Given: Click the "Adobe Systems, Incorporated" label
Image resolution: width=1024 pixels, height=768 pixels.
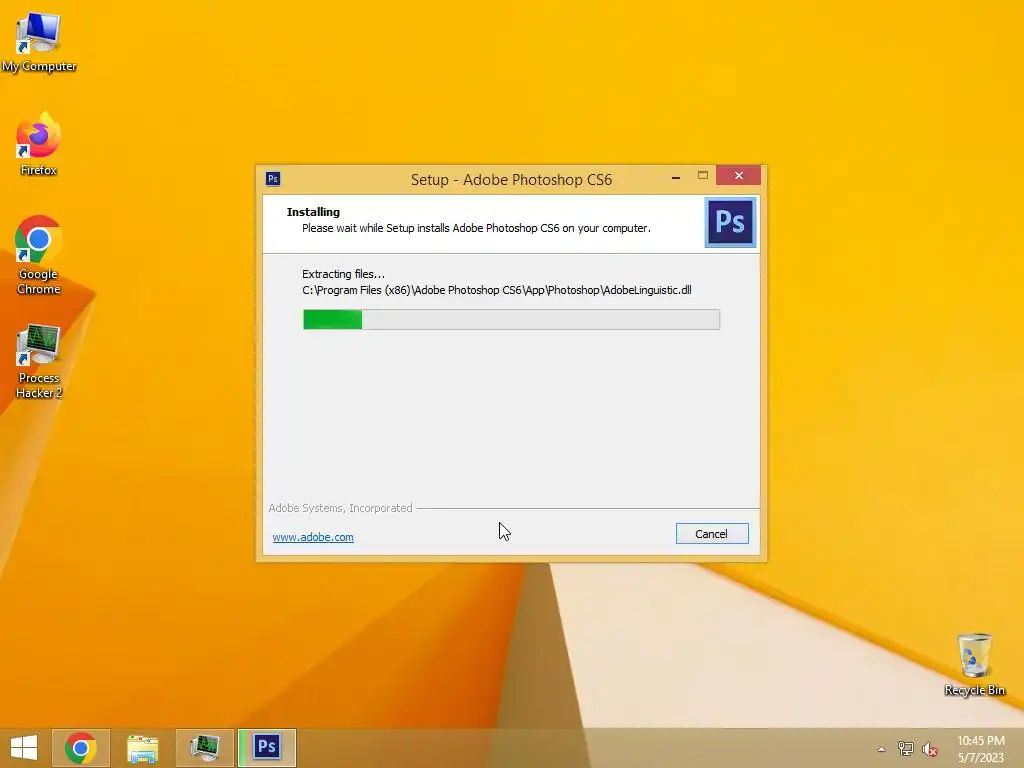Looking at the screenshot, I should (x=340, y=508).
